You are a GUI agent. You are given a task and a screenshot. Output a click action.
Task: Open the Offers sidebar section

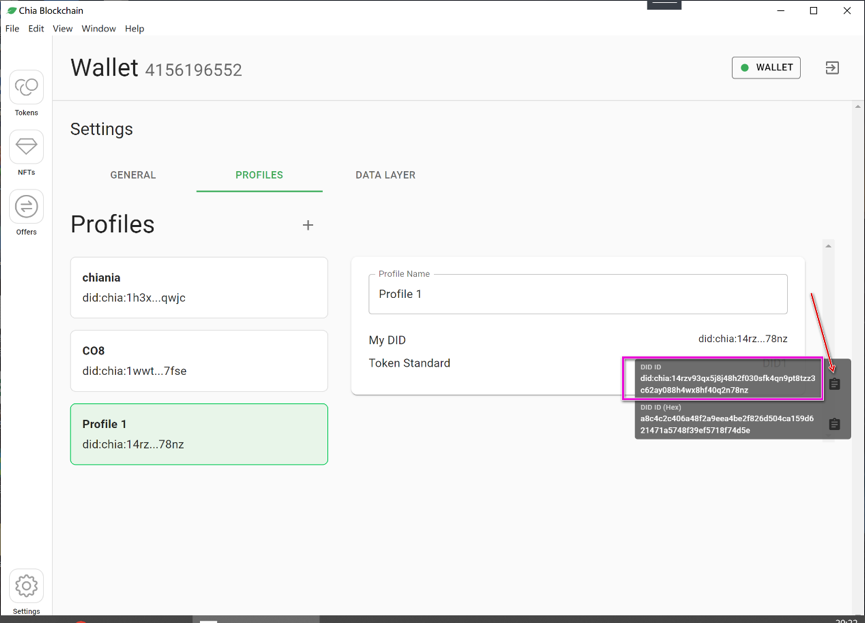pos(26,212)
